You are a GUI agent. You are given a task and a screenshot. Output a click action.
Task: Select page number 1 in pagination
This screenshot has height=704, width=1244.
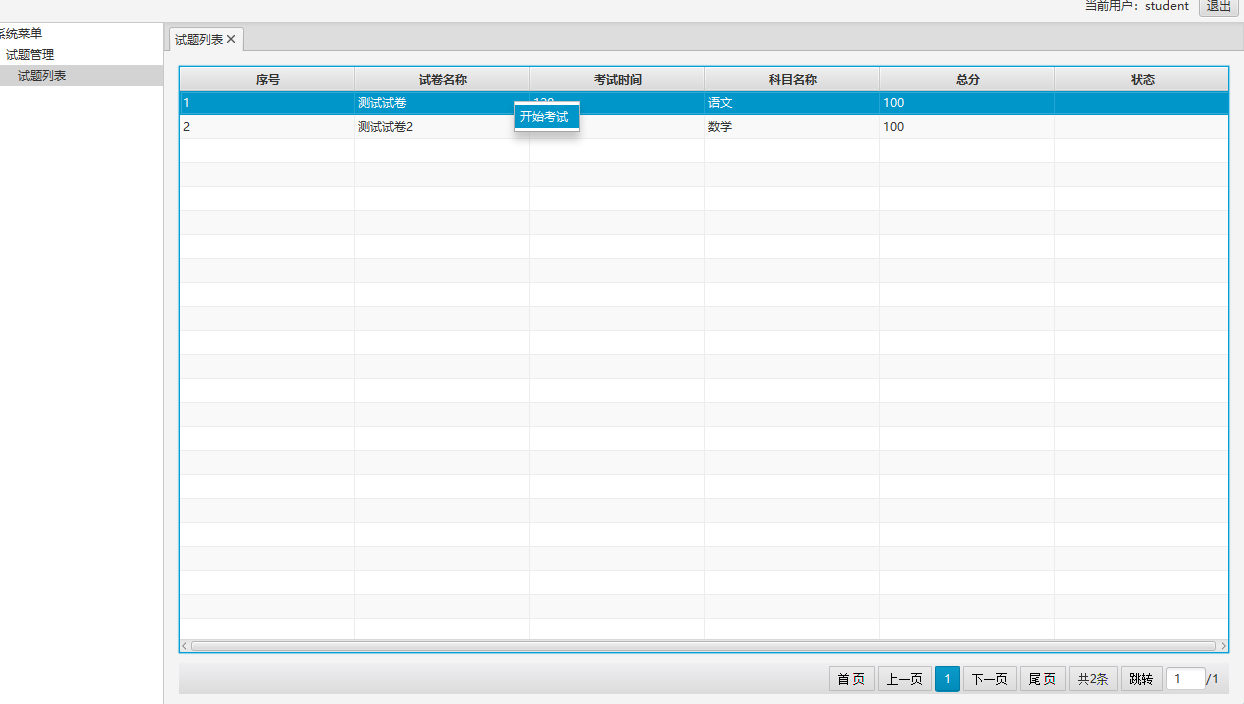coord(946,679)
